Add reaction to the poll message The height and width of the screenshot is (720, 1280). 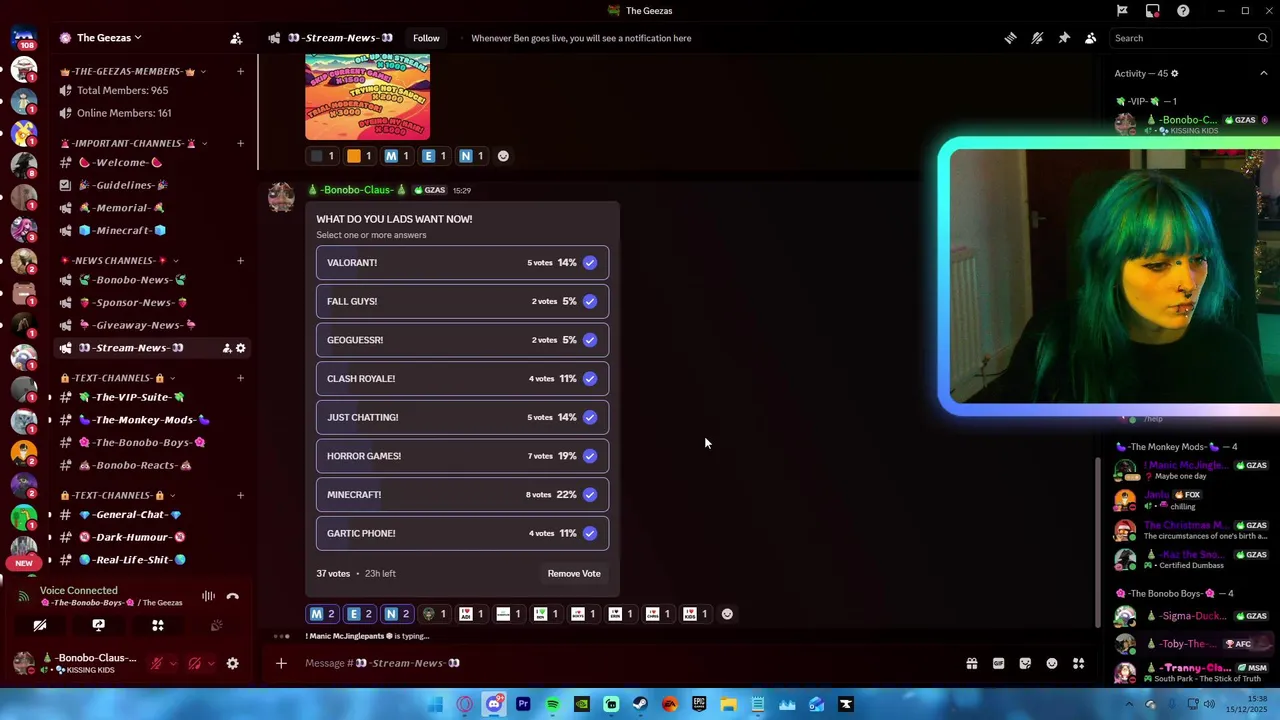[727, 614]
